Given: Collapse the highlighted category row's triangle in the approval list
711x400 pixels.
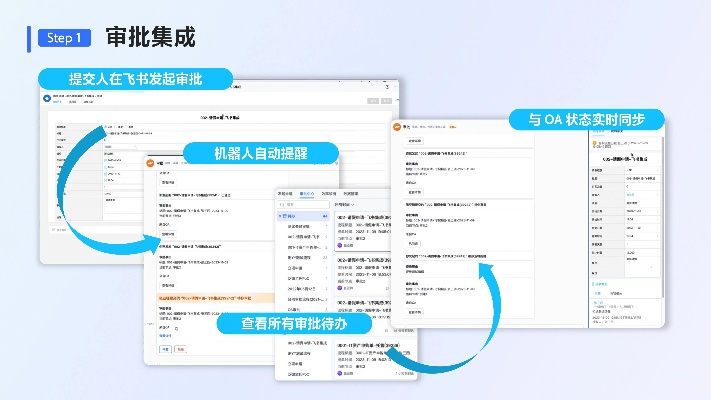Looking at the screenshot, I should point(280,216).
